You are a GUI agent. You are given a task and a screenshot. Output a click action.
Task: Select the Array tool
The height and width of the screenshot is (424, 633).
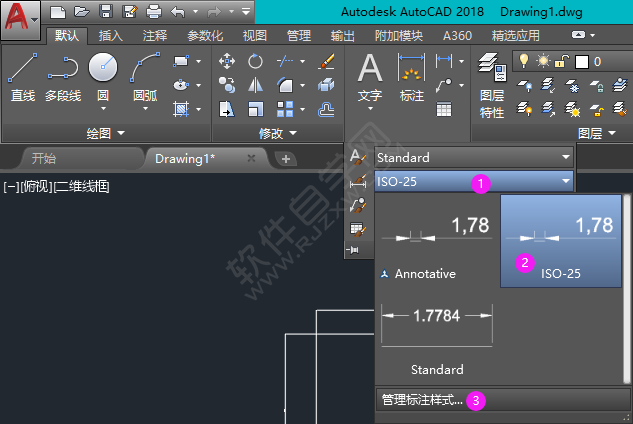pos(285,109)
